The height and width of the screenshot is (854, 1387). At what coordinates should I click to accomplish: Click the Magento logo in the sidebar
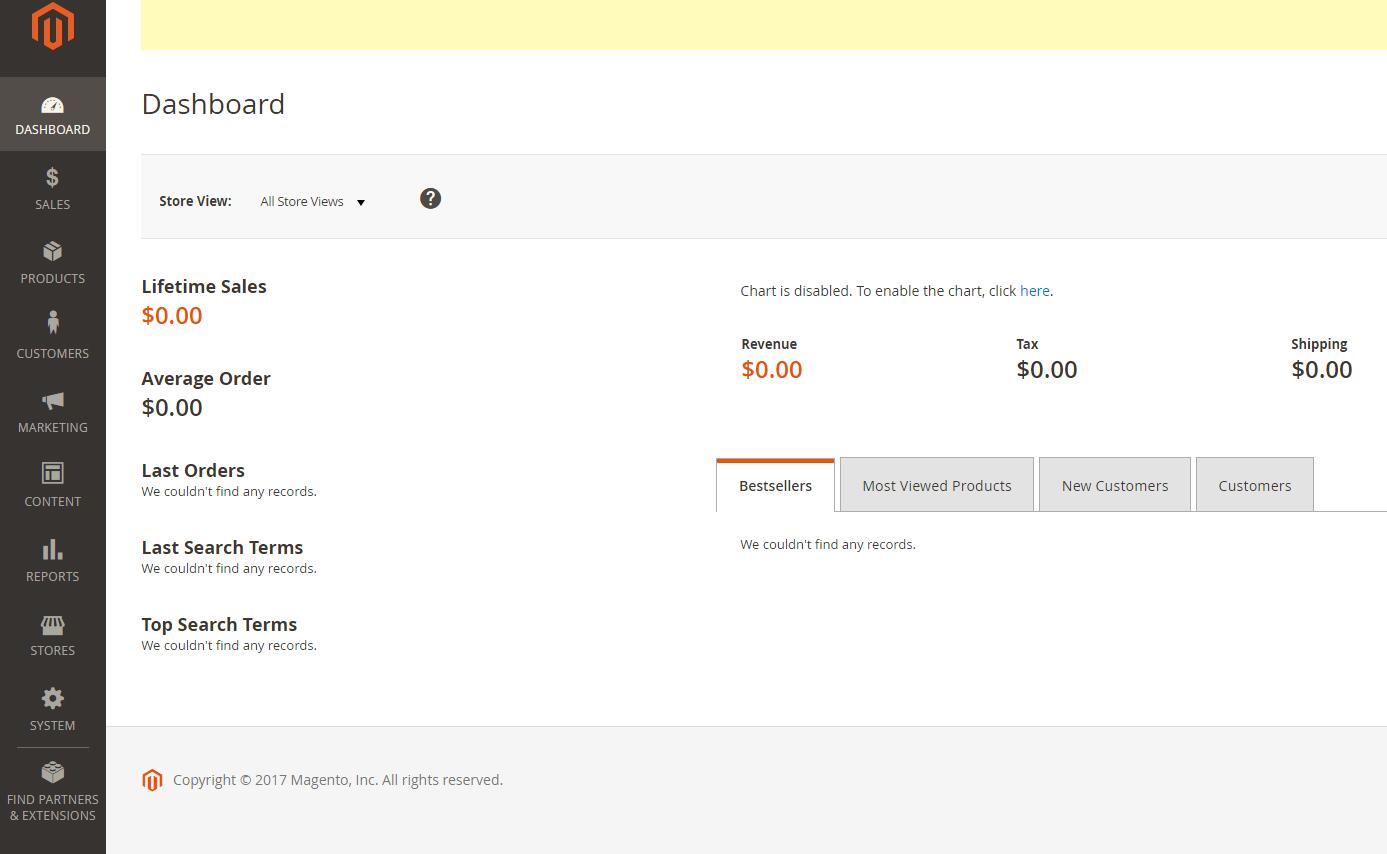pos(52,26)
